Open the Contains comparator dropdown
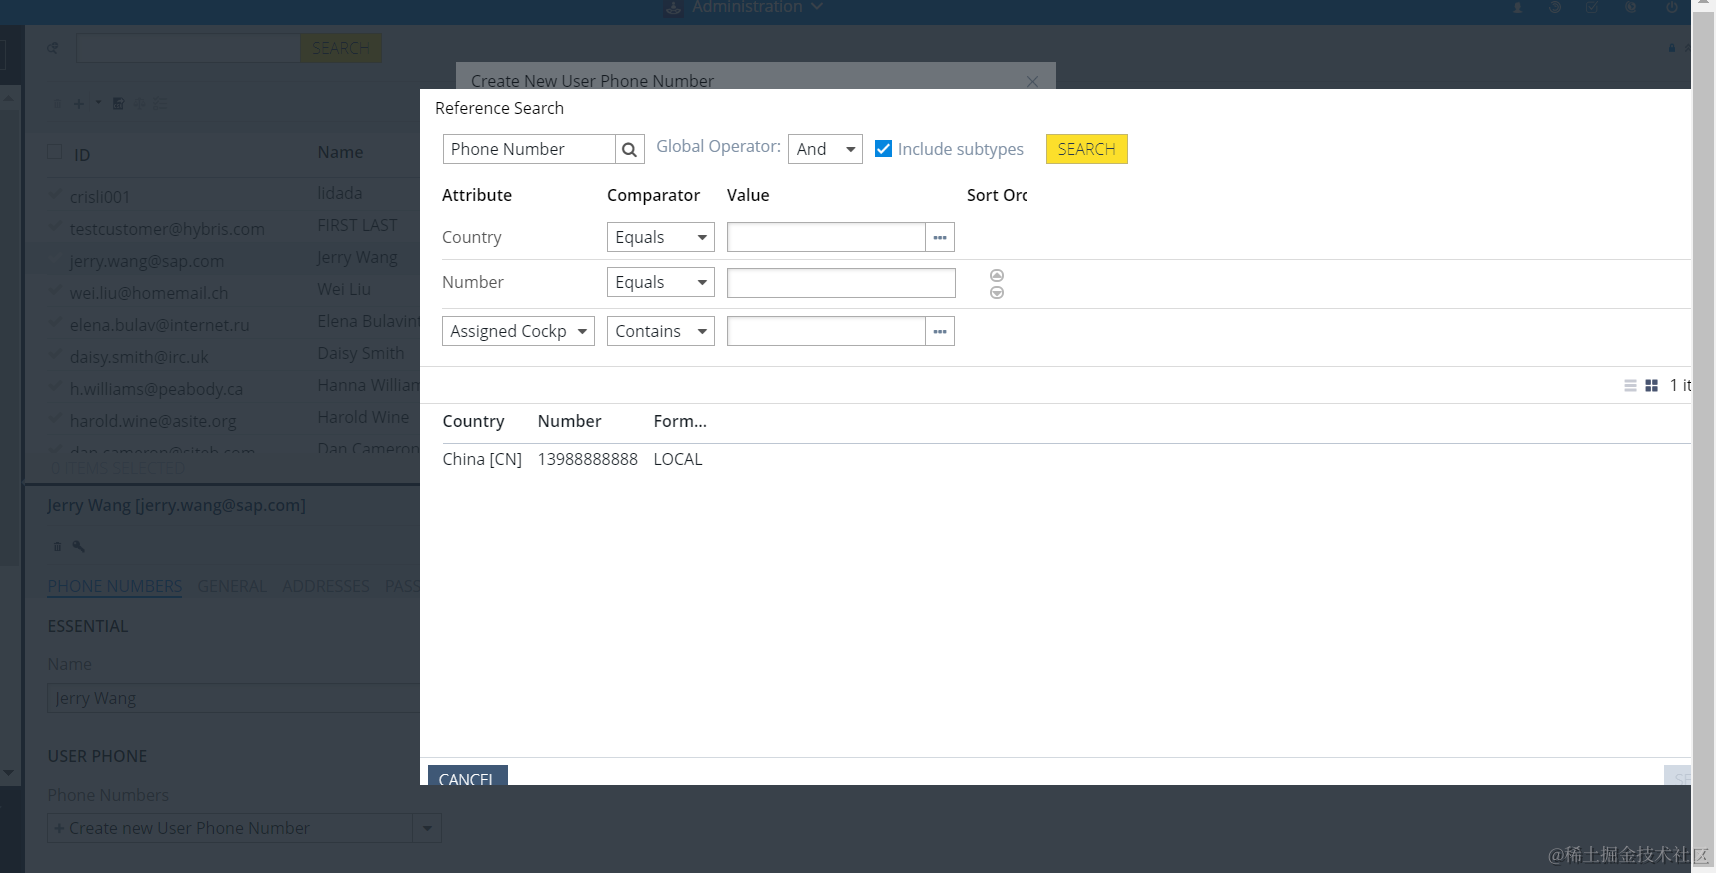The image size is (1716, 873). [660, 331]
